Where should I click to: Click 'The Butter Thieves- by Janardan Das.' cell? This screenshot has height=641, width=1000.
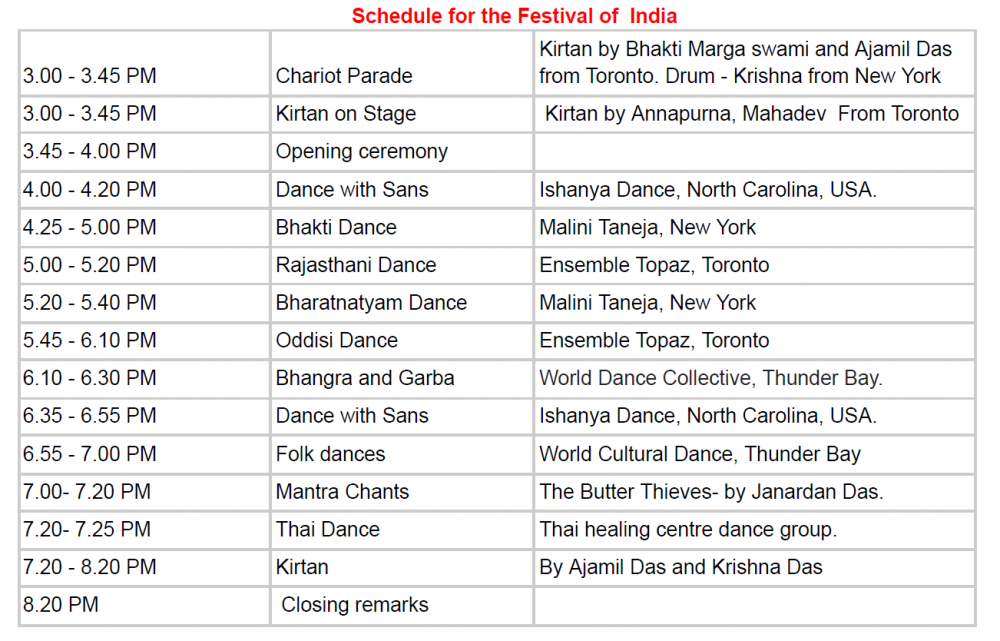pos(754,492)
